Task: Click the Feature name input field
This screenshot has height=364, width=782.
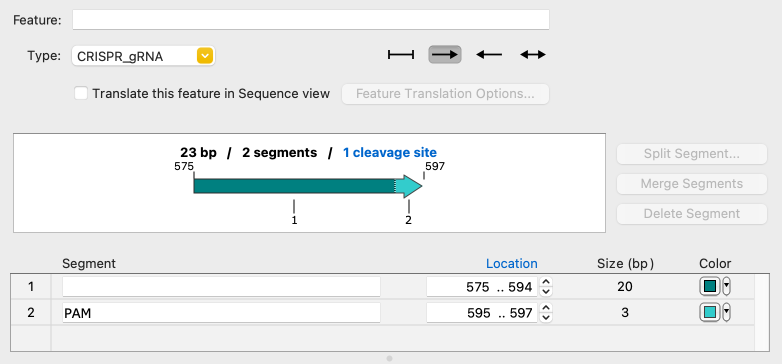Action: pyautogui.click(x=311, y=20)
